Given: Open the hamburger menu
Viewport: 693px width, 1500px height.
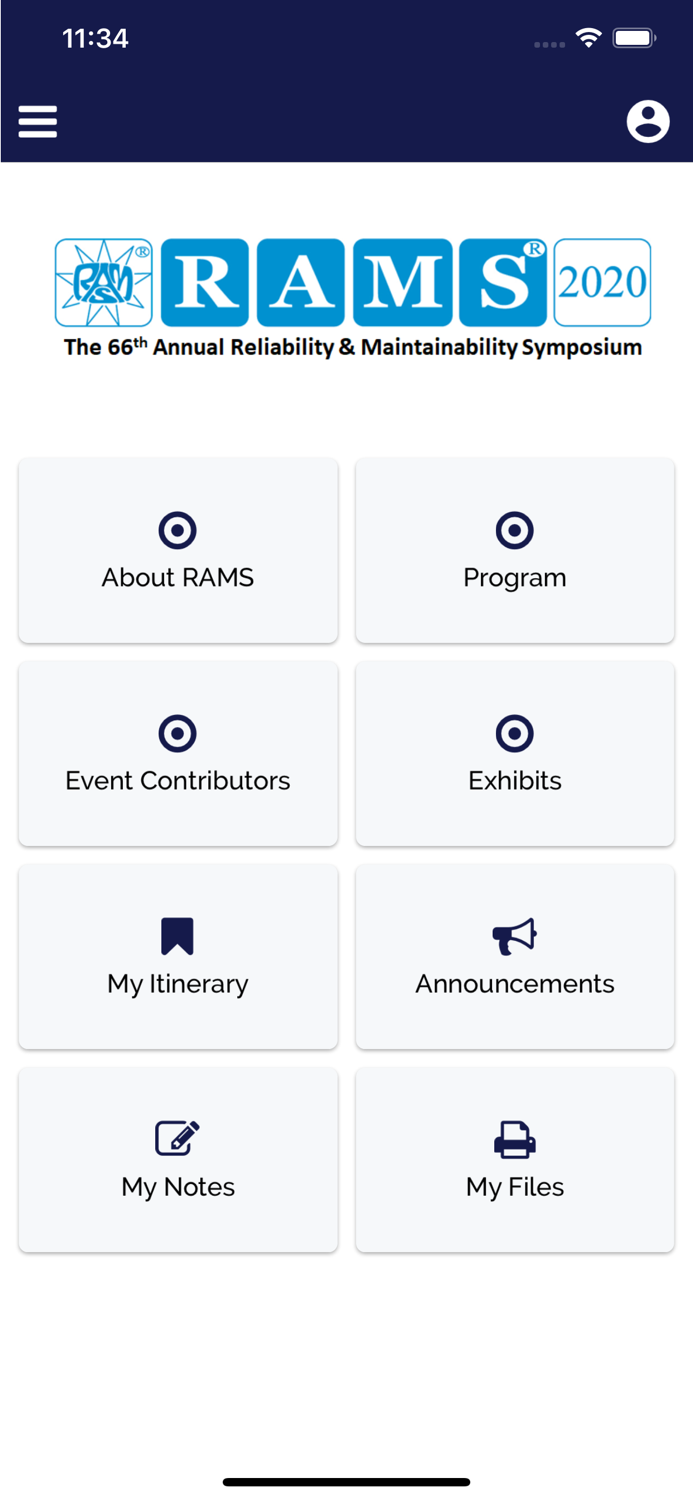Looking at the screenshot, I should coord(38,122).
